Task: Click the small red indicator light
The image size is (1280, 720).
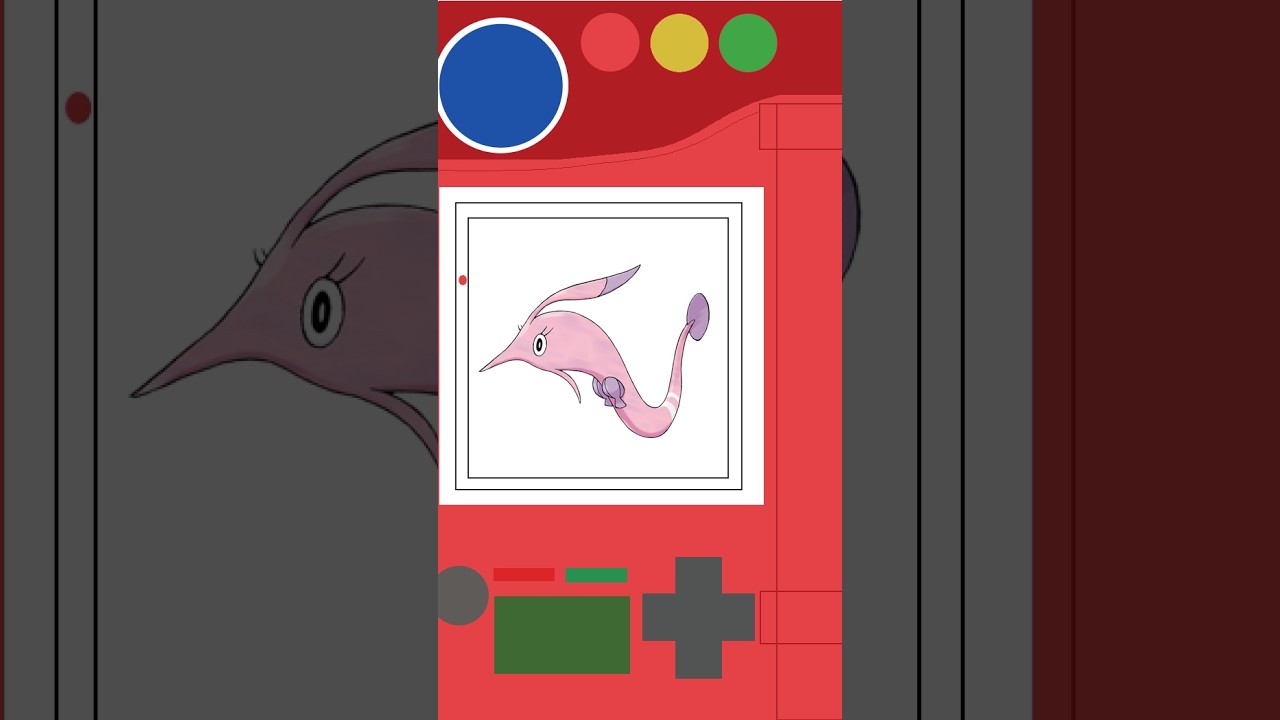Action: click(x=610, y=43)
